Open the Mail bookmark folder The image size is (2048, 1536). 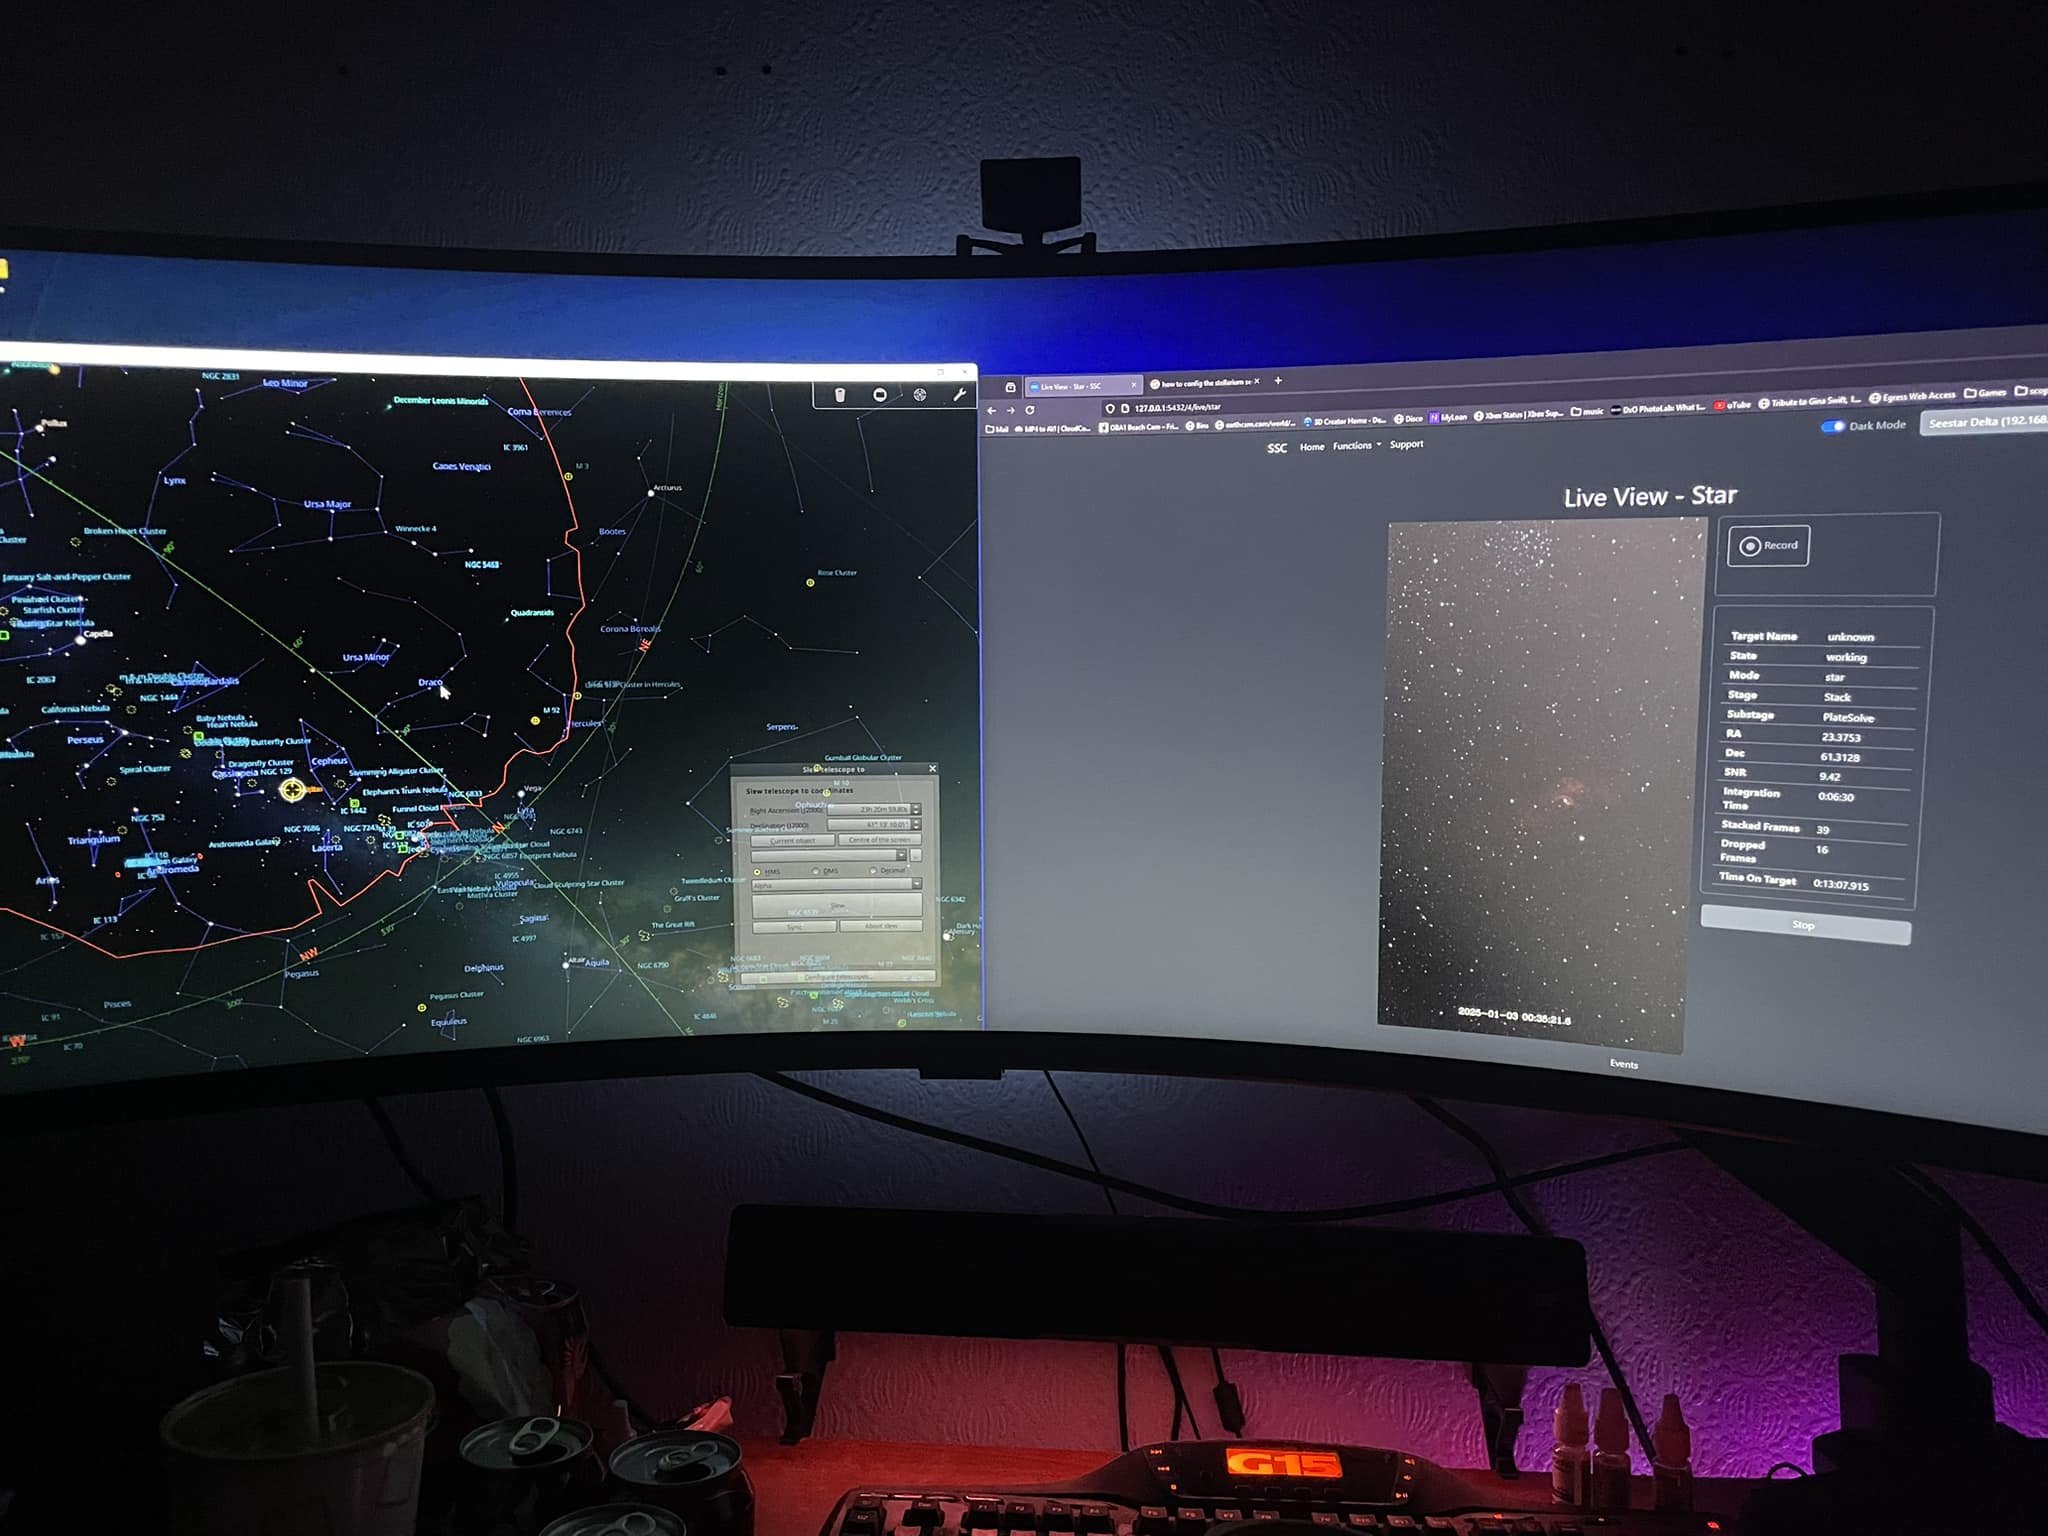coord(997,429)
